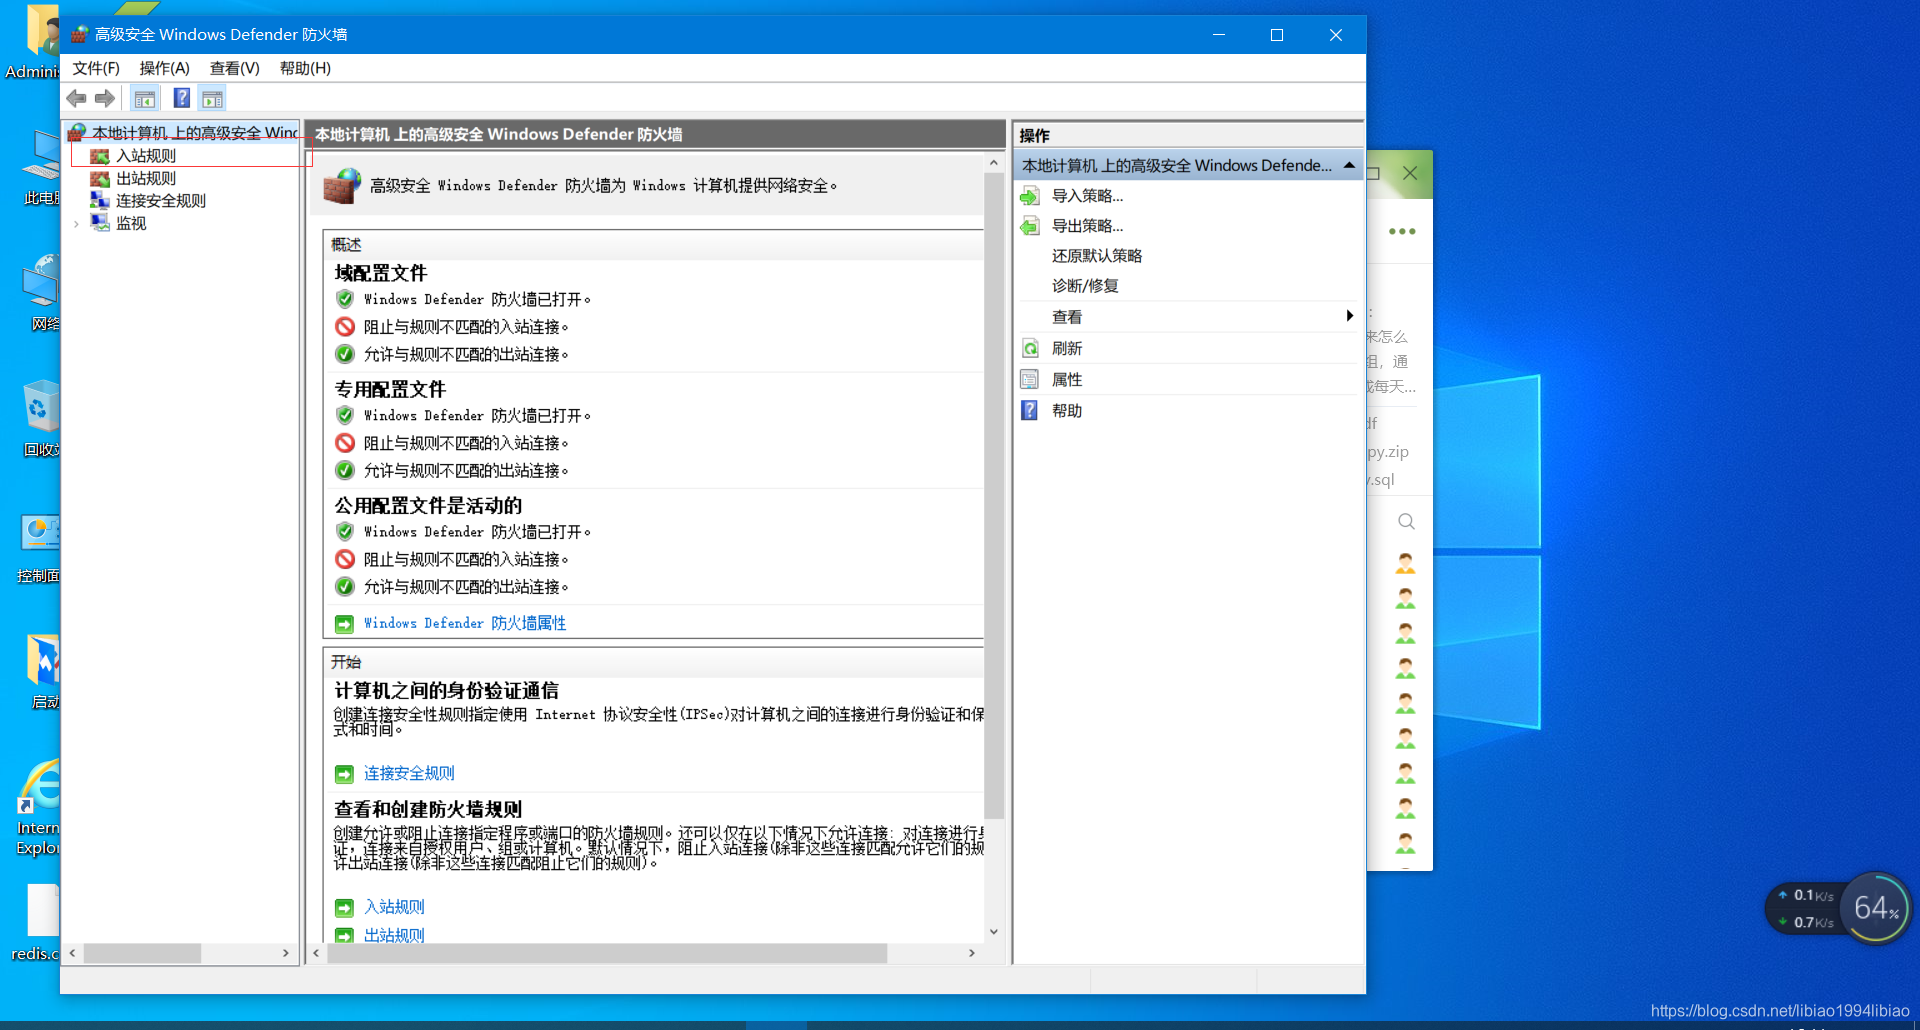Open the 帮助(H) menu

click(x=305, y=68)
